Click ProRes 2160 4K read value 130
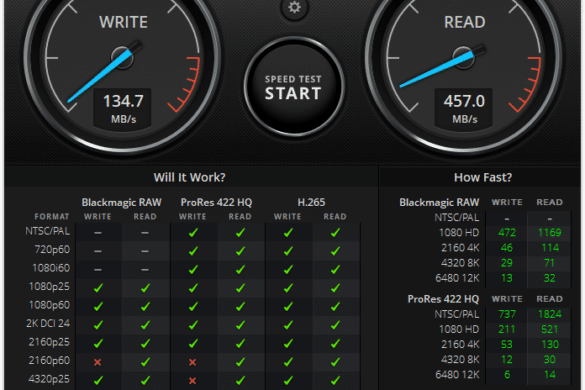 (550, 344)
